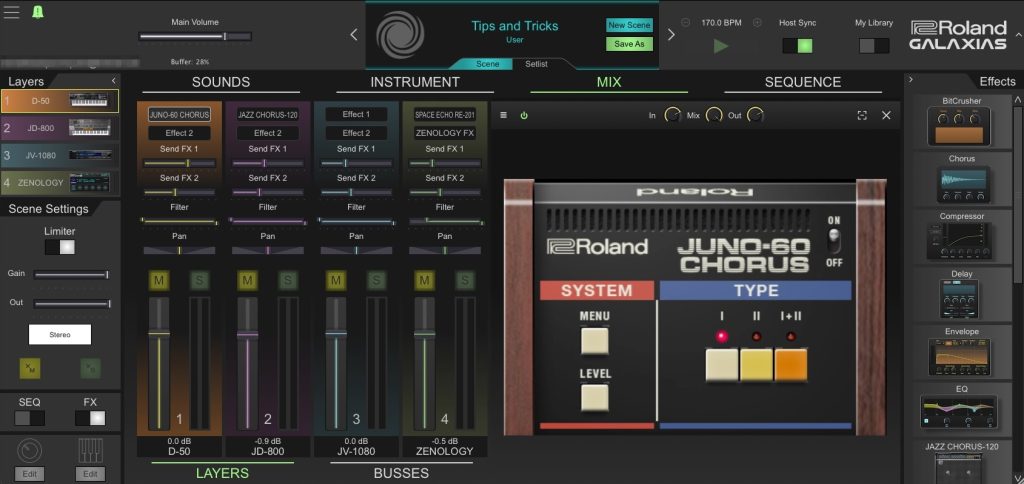Open the Stereo output dropdown
The image size is (1024, 484).
pos(60,334)
